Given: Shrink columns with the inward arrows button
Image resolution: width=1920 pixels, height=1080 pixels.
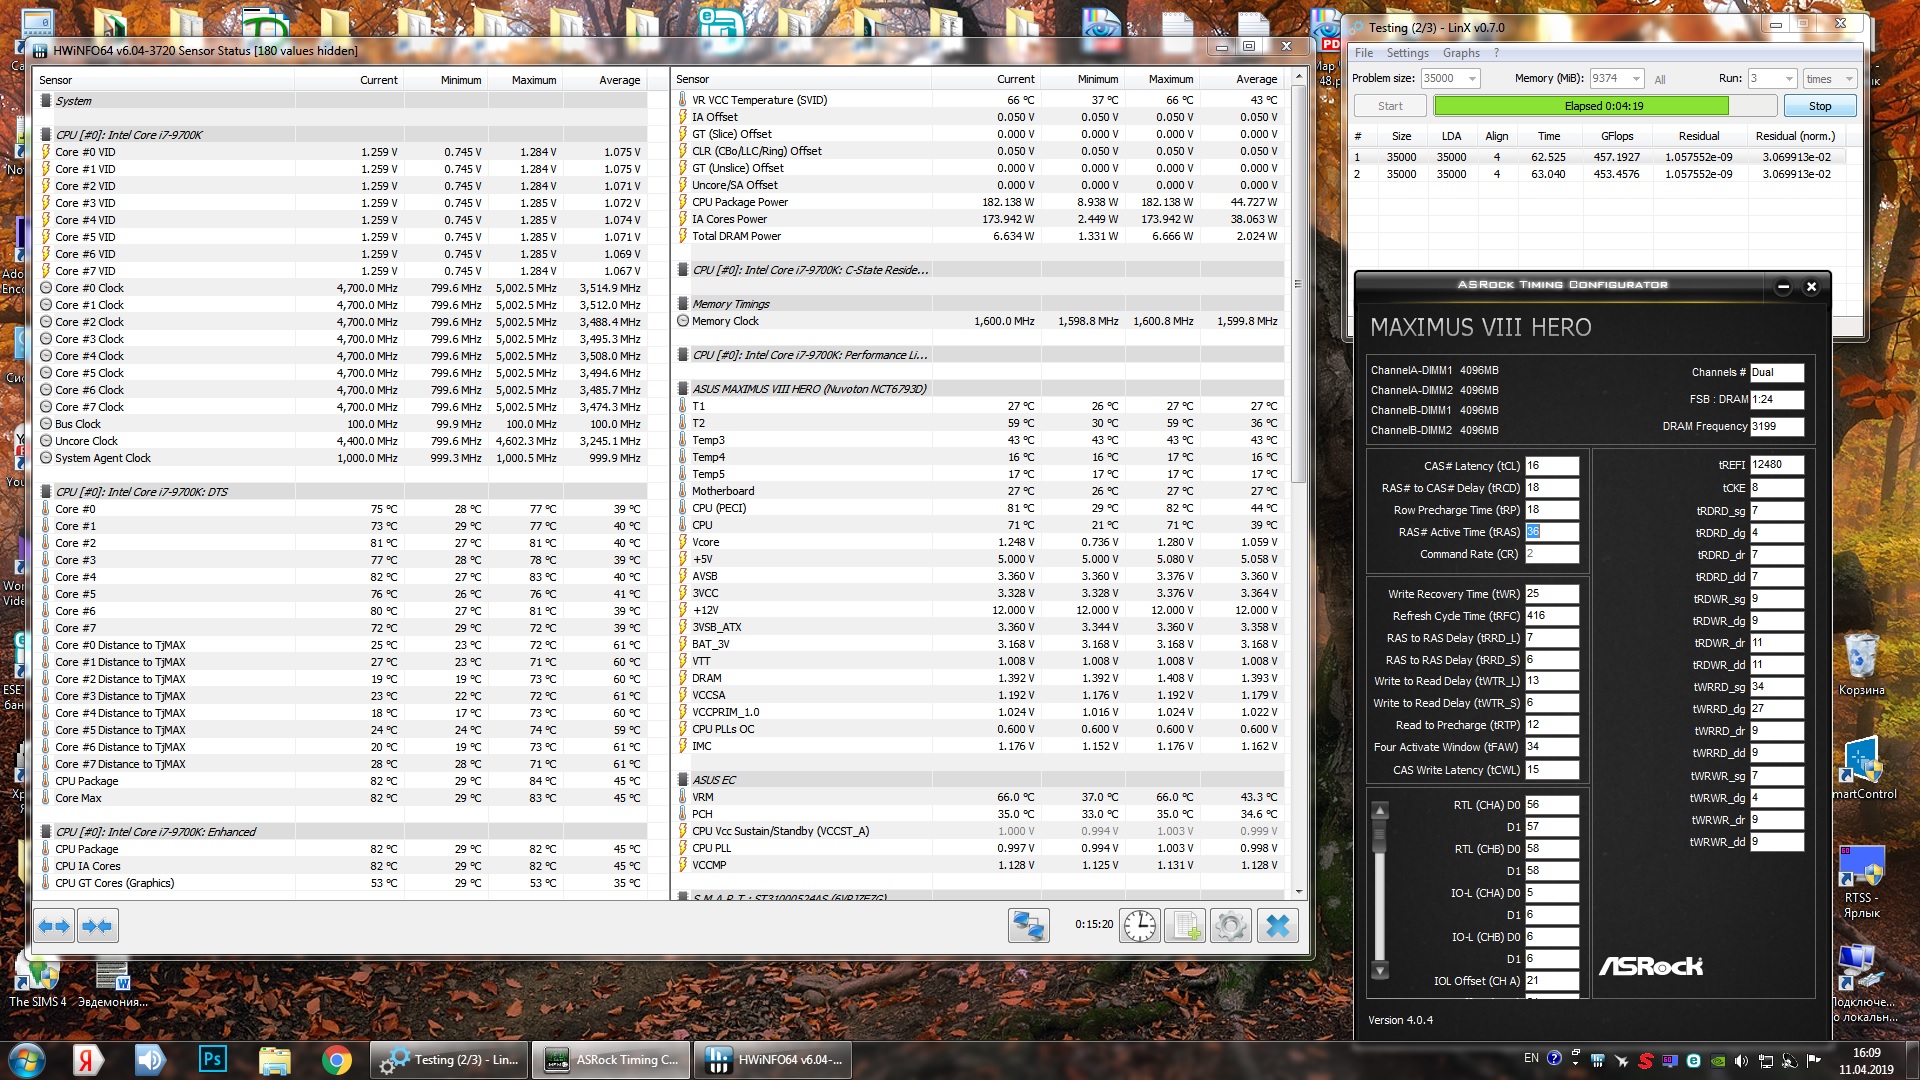Looking at the screenshot, I should pos(97,926).
